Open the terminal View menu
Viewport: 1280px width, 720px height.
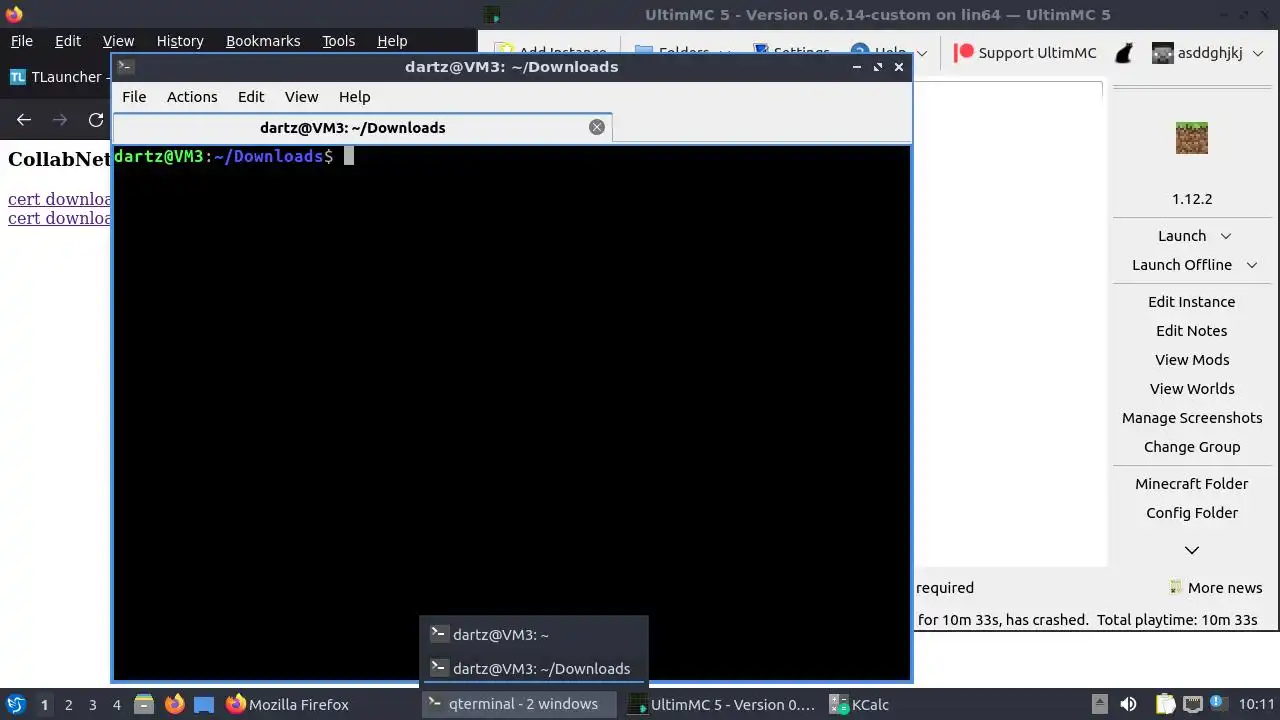tap(301, 97)
